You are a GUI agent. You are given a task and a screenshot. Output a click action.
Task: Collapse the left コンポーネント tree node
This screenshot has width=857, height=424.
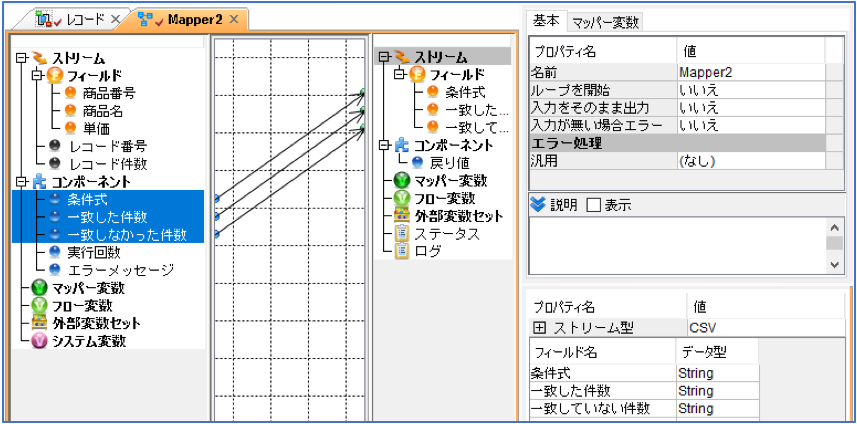[21, 181]
